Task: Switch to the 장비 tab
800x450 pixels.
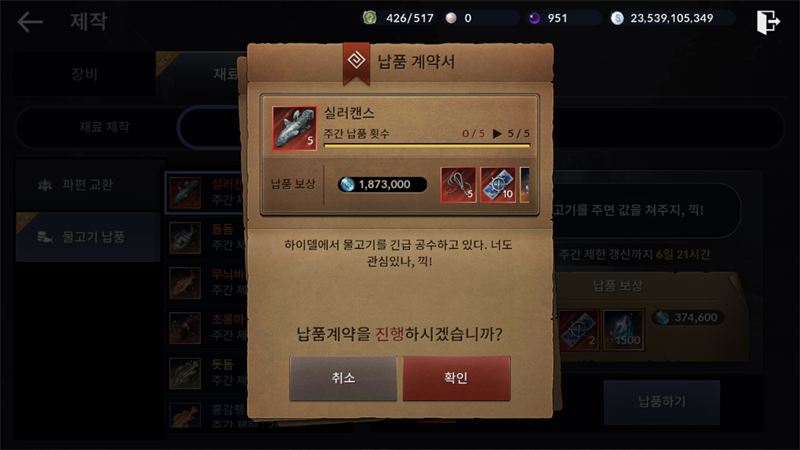Action: pyautogui.click(x=84, y=73)
